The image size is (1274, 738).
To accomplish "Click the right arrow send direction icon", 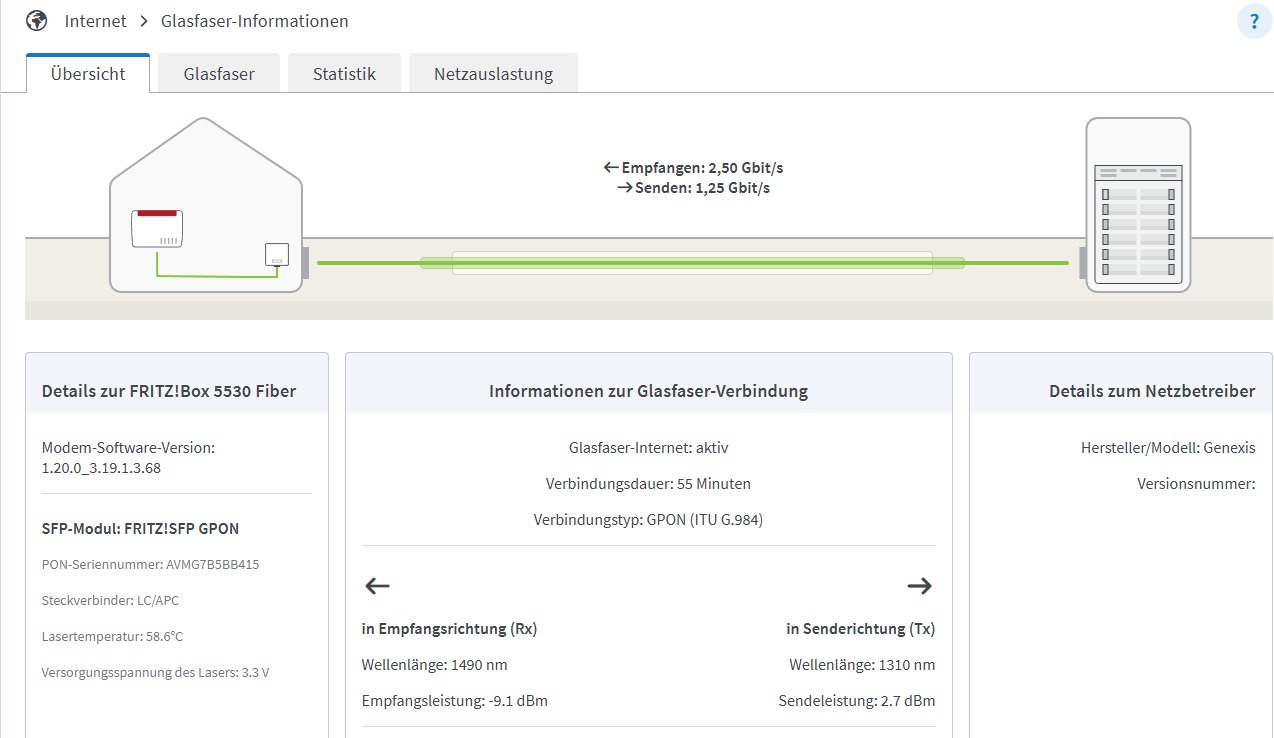I will (x=919, y=586).
